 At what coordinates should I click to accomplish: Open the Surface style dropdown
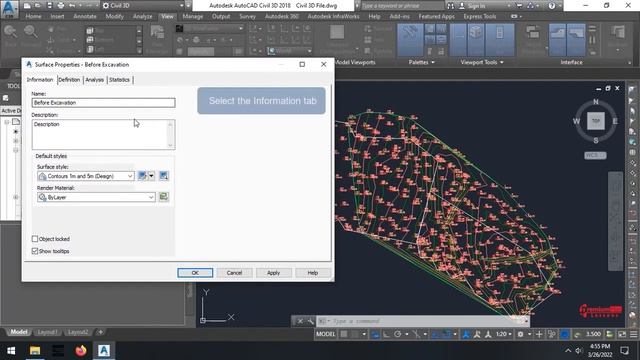(x=85, y=176)
